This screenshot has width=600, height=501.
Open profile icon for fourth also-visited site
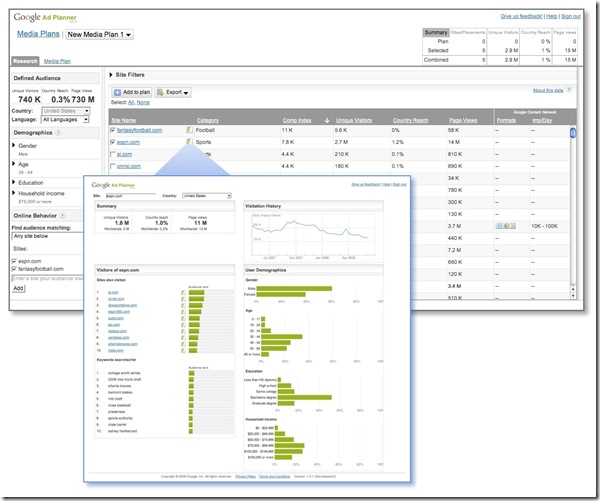(x=183, y=312)
